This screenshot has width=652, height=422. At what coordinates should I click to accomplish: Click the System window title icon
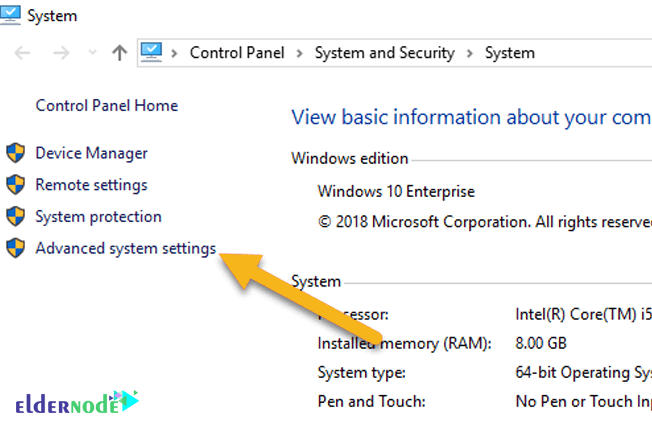(10, 15)
